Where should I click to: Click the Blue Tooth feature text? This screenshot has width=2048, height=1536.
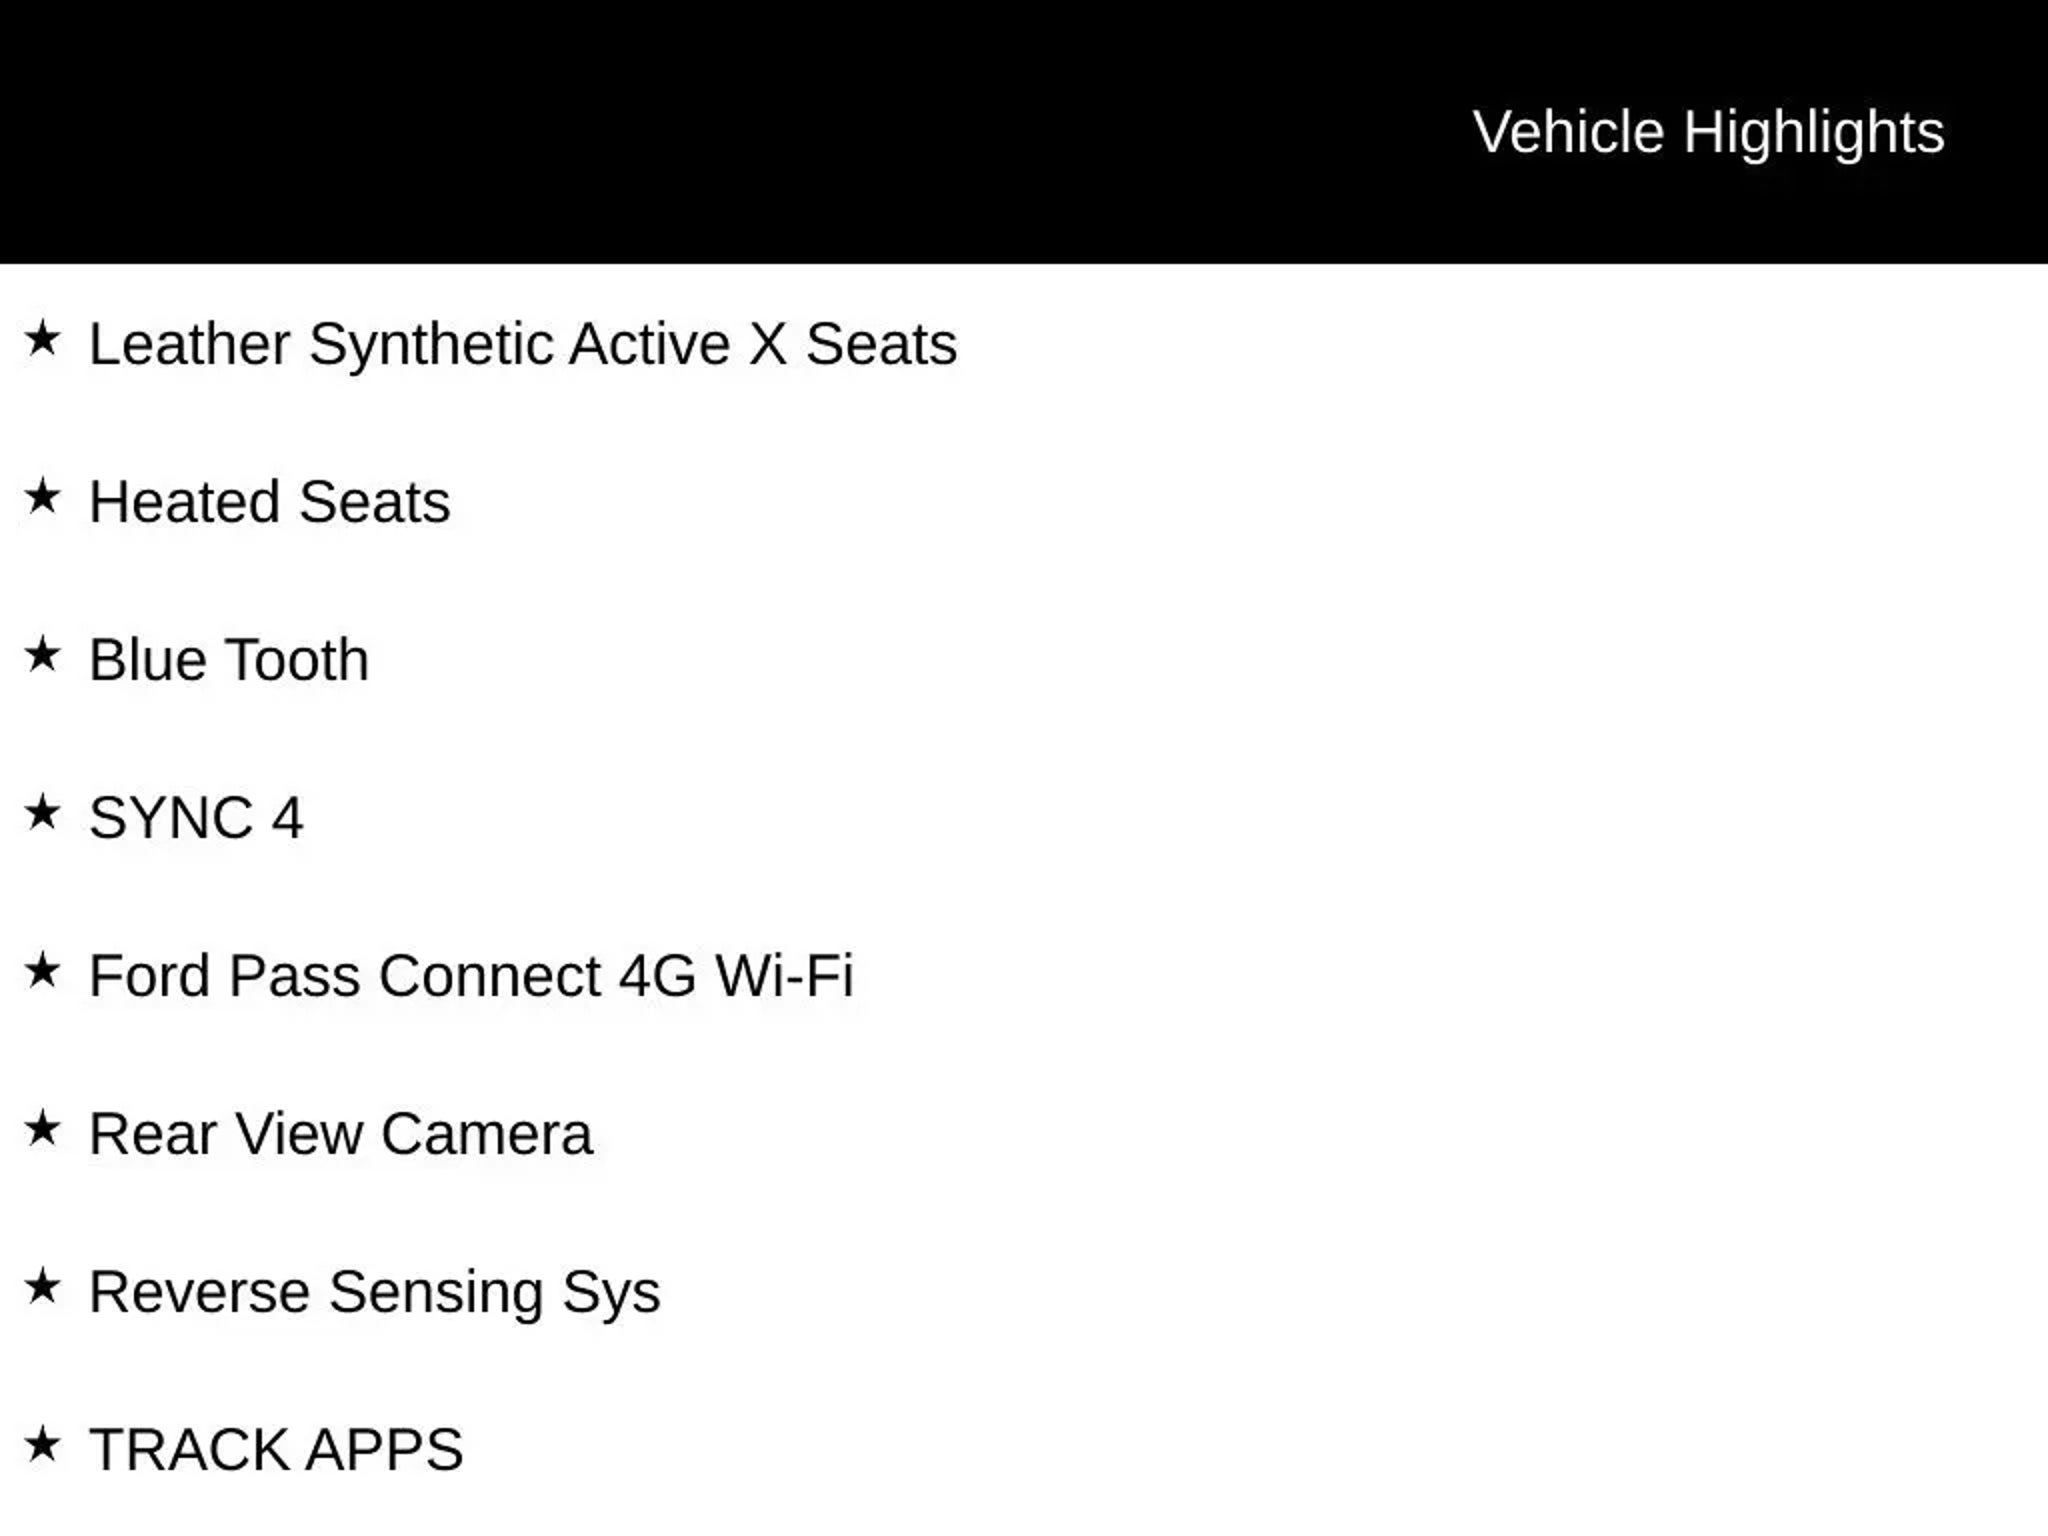click(229, 660)
